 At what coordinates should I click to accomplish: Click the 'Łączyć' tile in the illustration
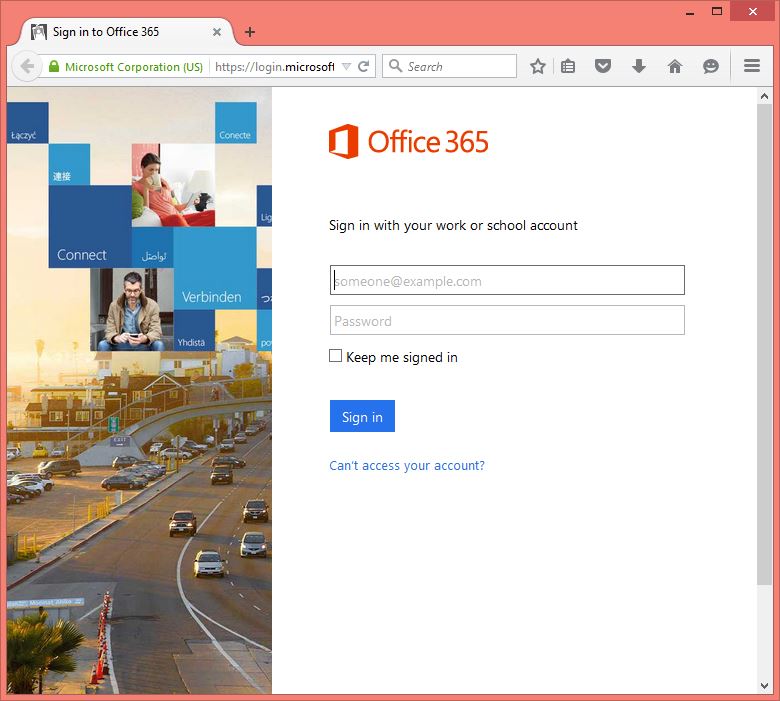28,123
